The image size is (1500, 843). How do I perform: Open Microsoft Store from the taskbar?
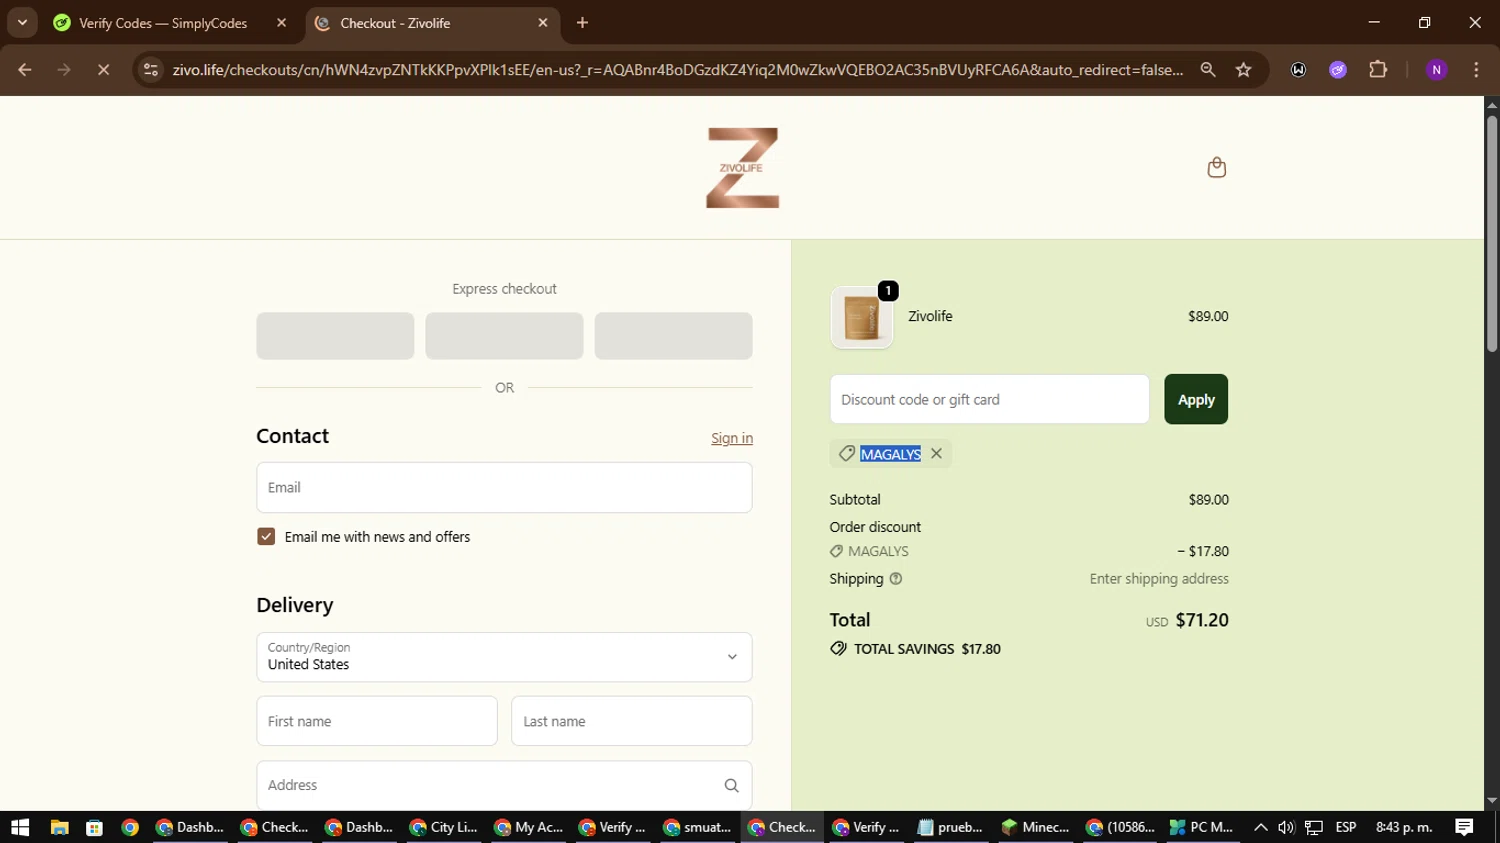coord(94,827)
